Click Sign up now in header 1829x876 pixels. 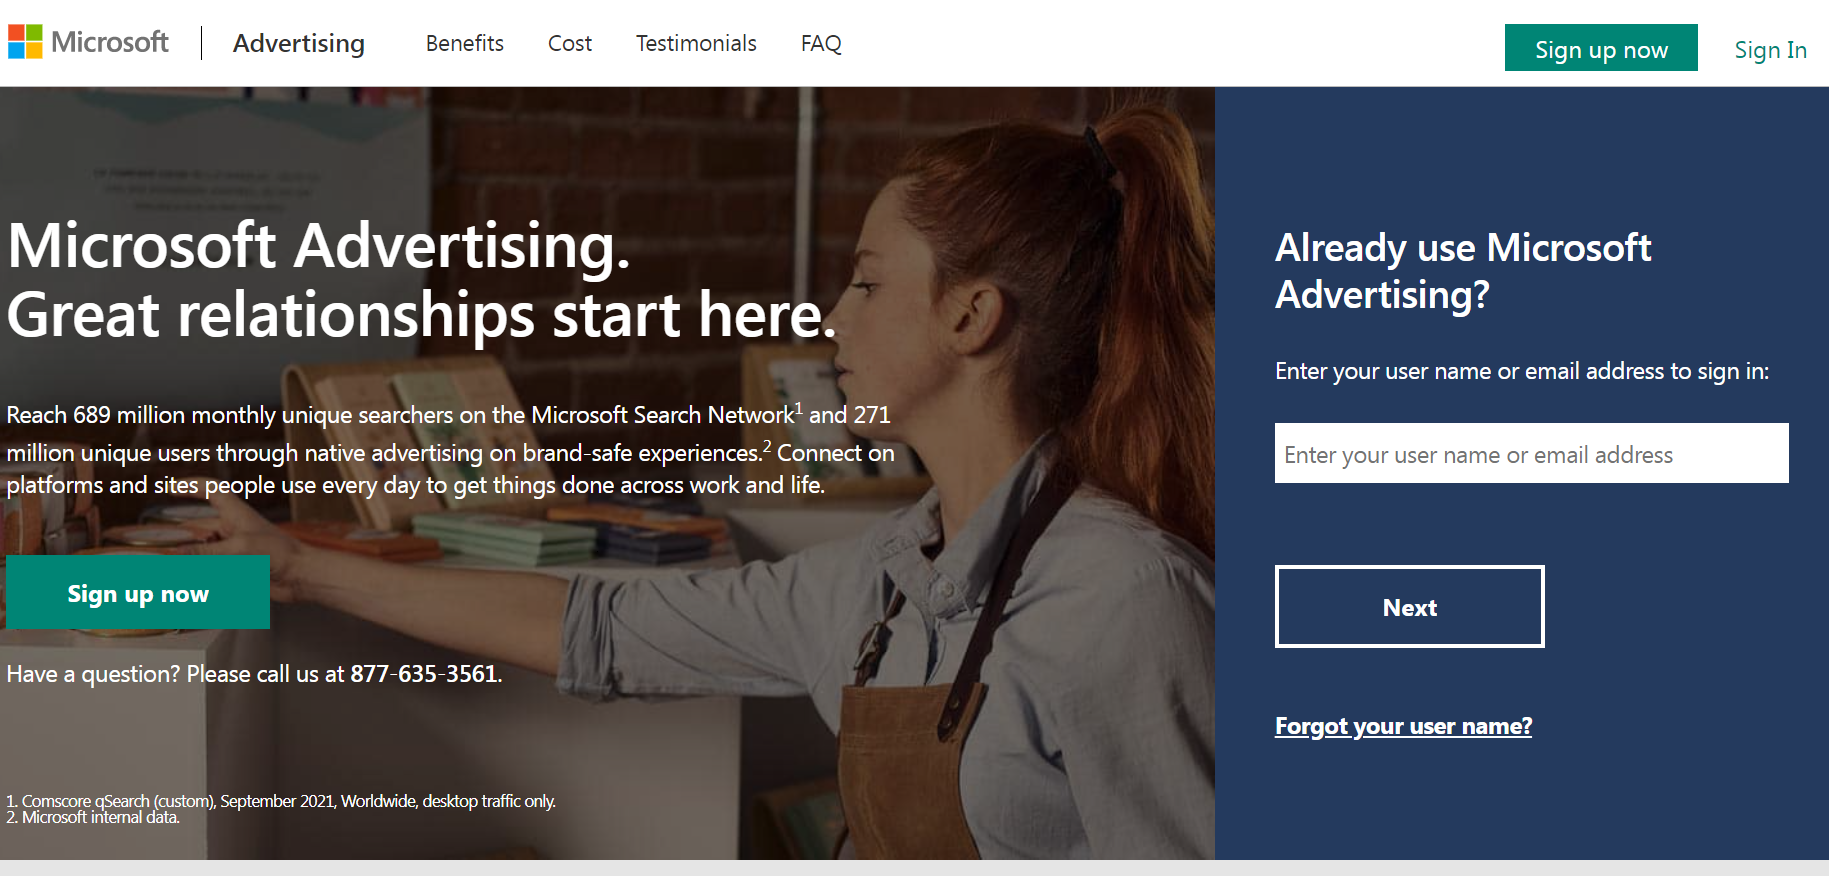pos(1601,48)
